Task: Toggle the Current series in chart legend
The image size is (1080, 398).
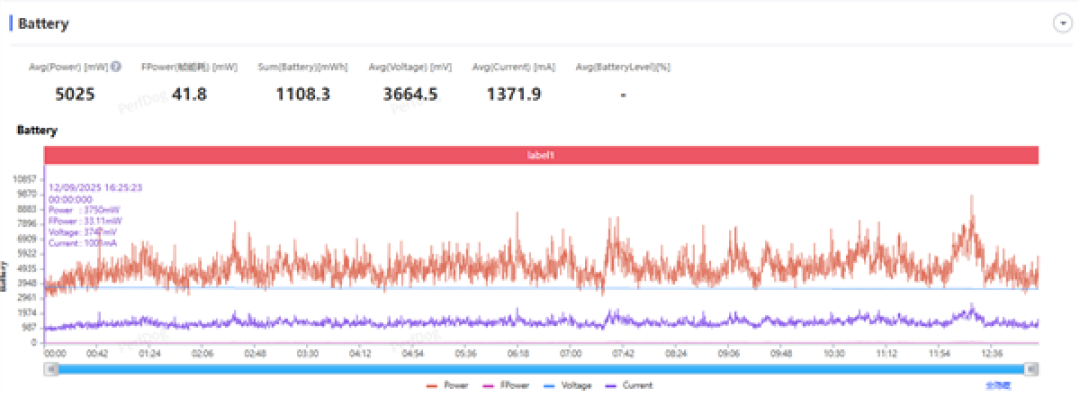Action: [628, 386]
